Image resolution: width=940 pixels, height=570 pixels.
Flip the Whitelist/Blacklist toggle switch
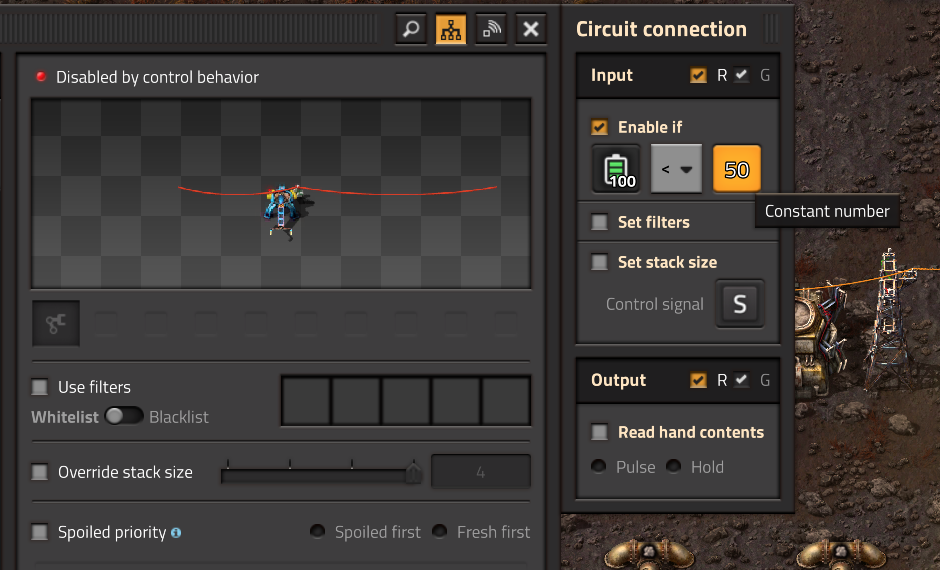[123, 416]
